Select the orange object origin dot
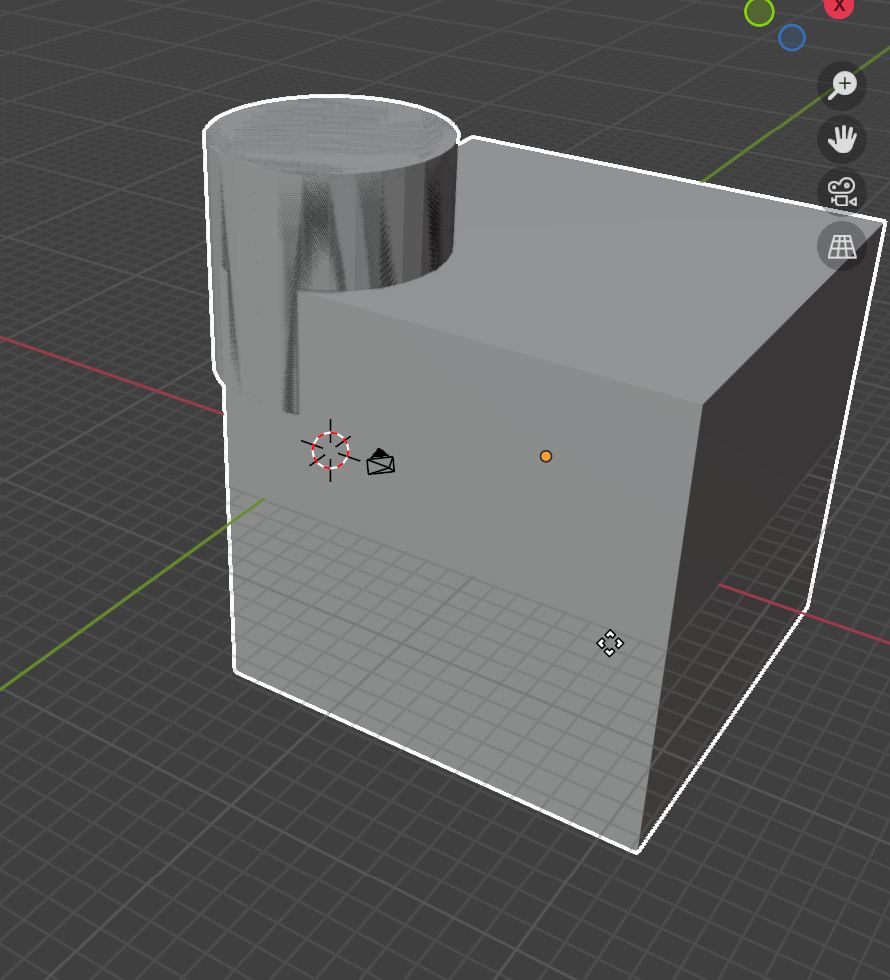The height and width of the screenshot is (980, 890). [x=546, y=457]
